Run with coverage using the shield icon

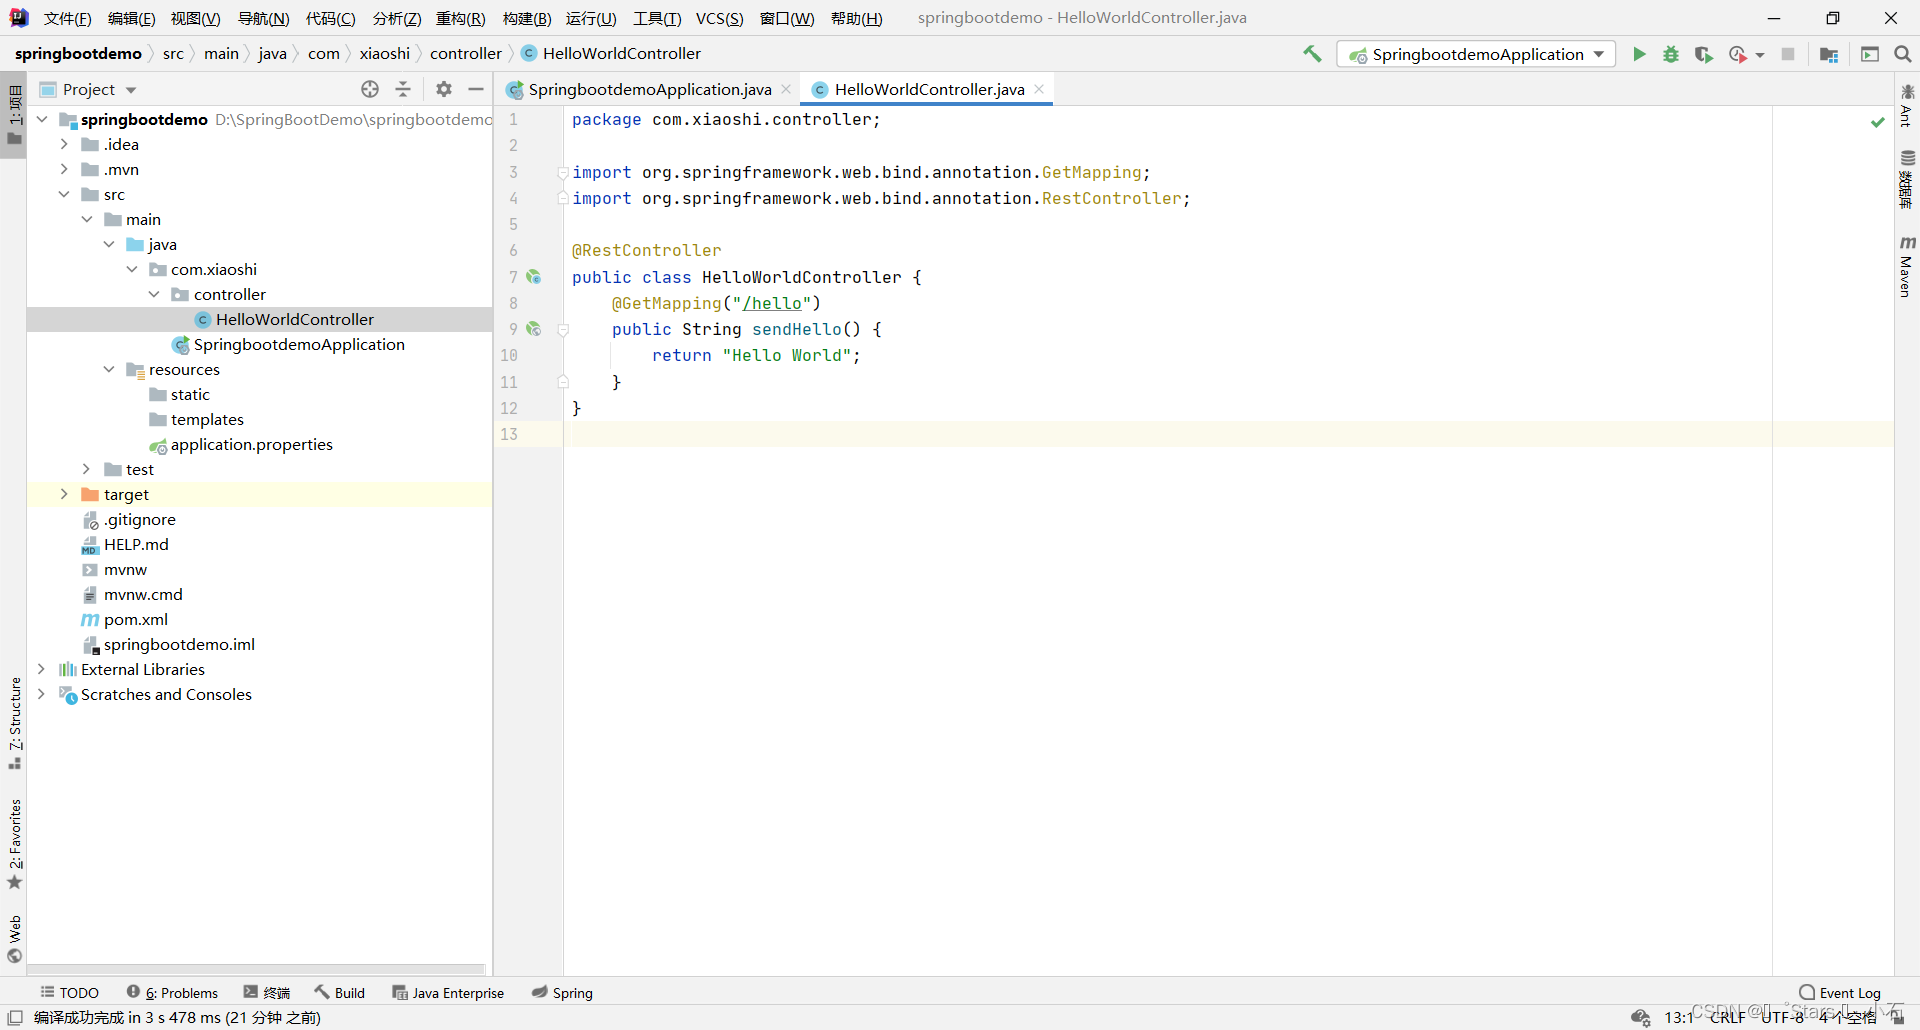pos(1704,54)
